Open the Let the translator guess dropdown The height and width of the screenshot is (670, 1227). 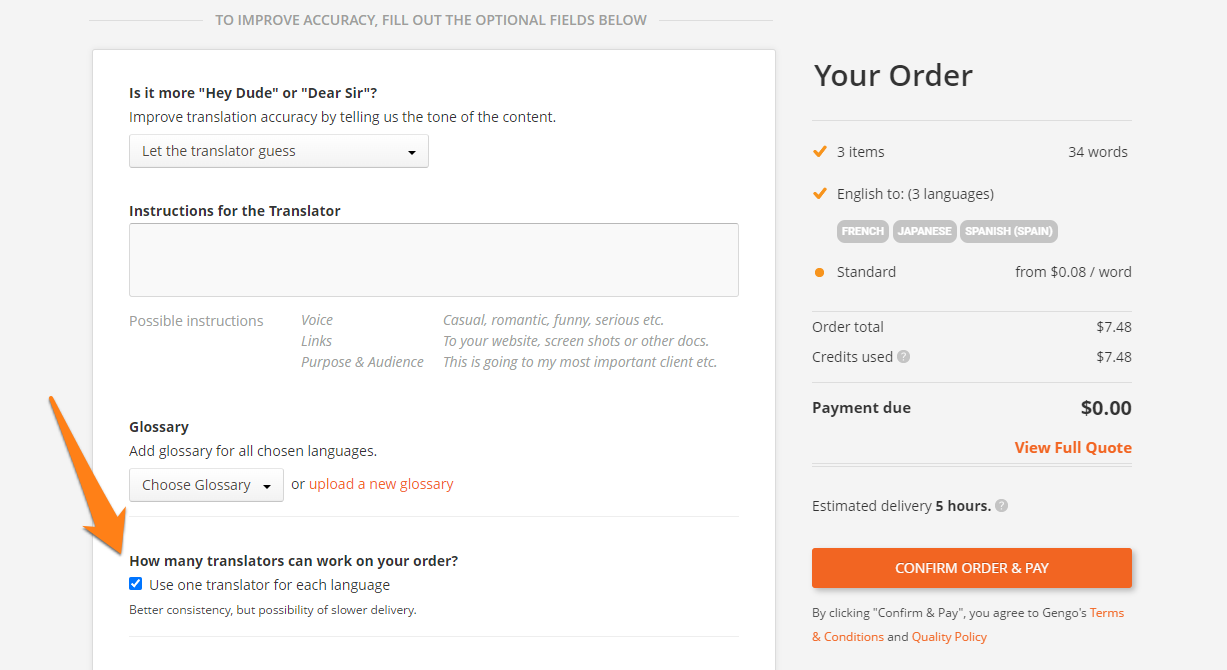[x=279, y=151]
